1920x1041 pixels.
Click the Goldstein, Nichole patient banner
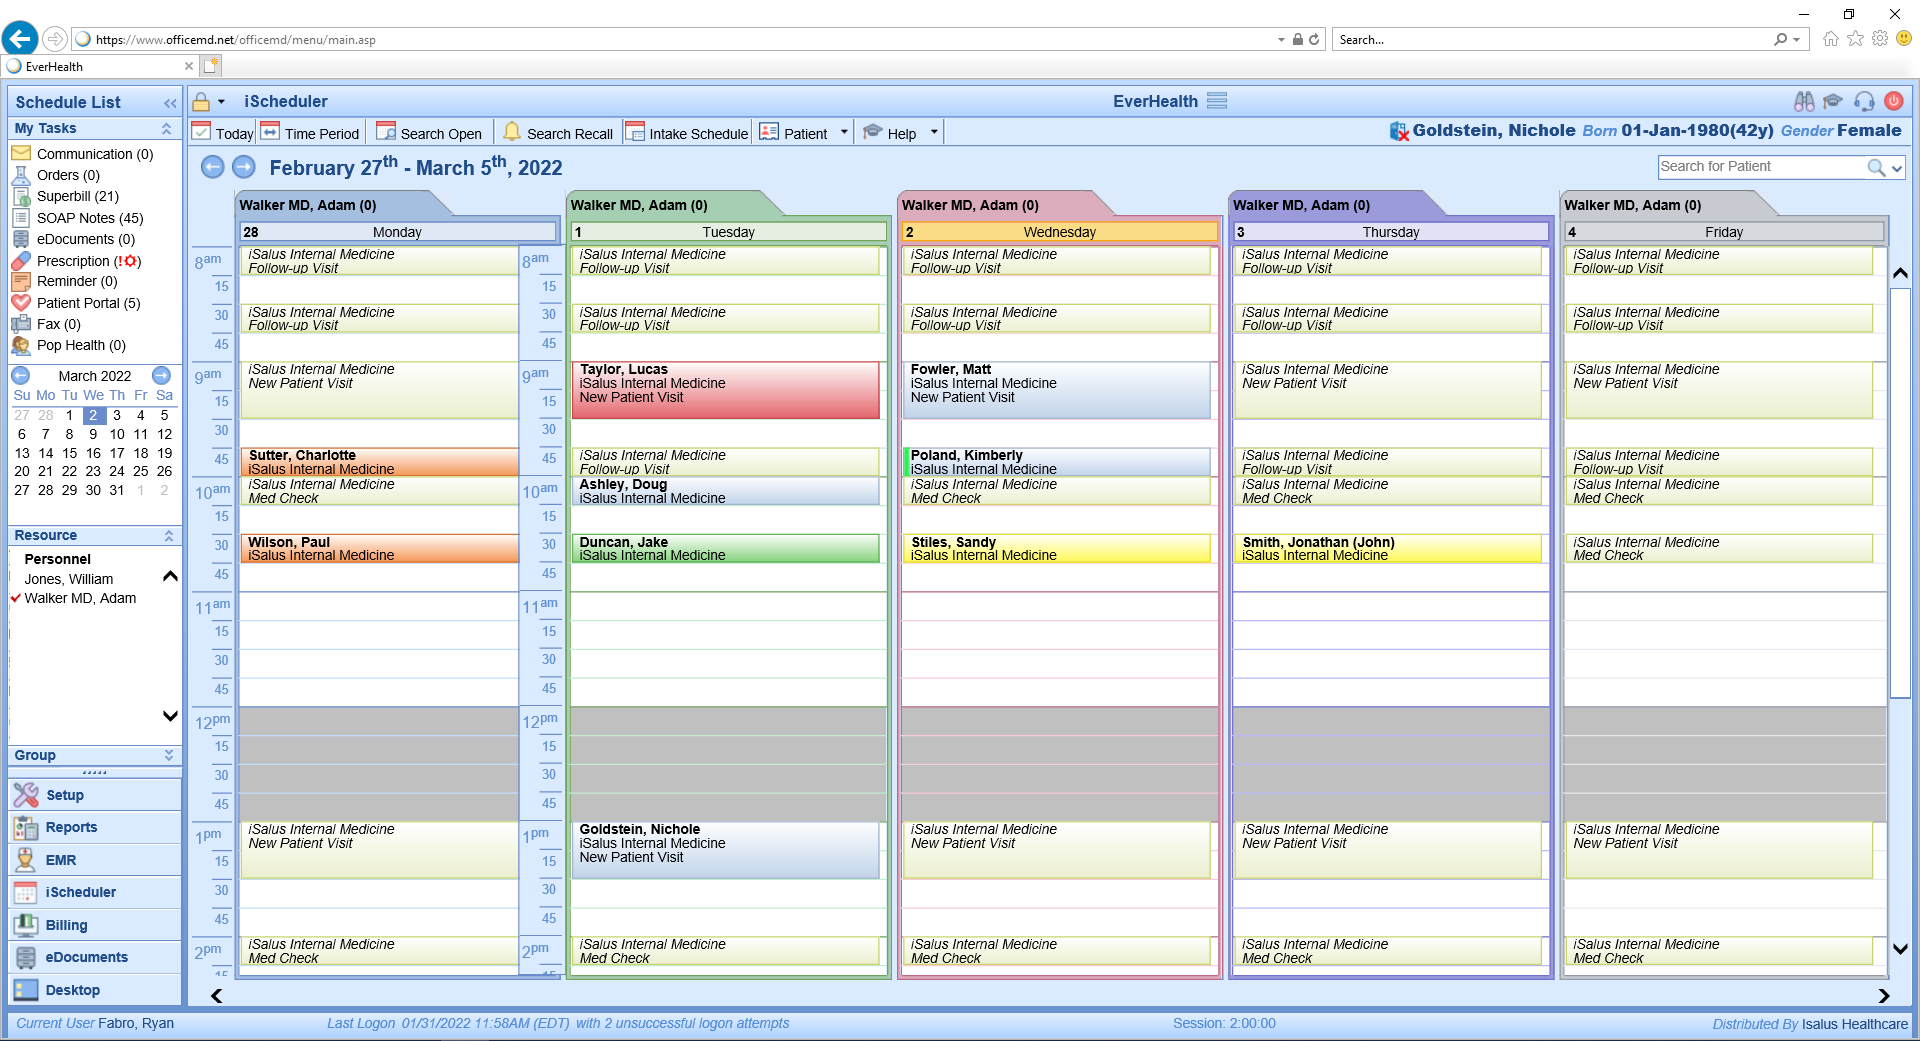(1646, 131)
